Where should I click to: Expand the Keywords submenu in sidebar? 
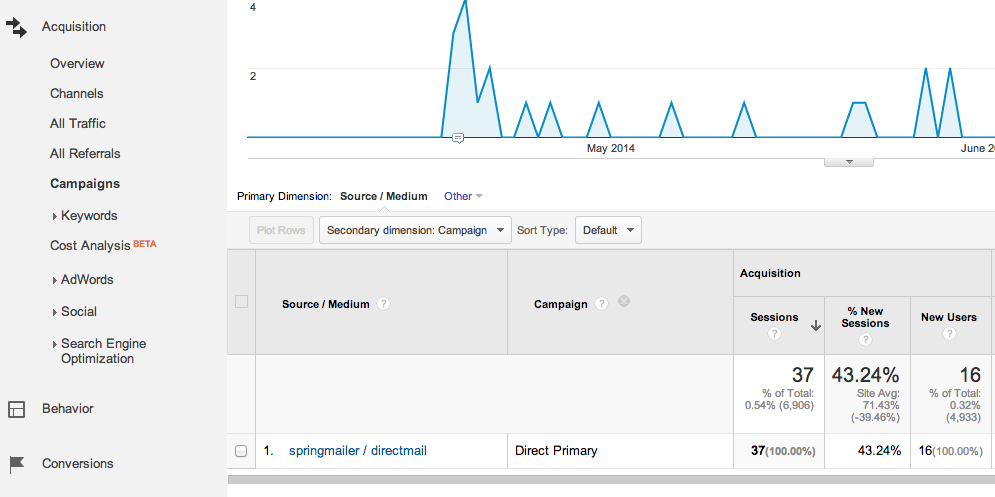[54, 216]
